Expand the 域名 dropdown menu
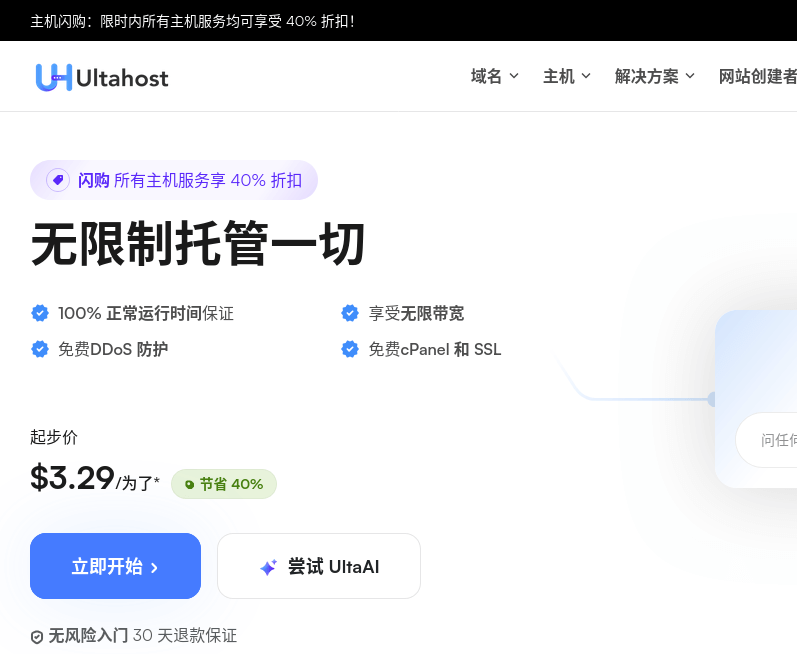Viewport: 797px width, 654px height. point(495,76)
